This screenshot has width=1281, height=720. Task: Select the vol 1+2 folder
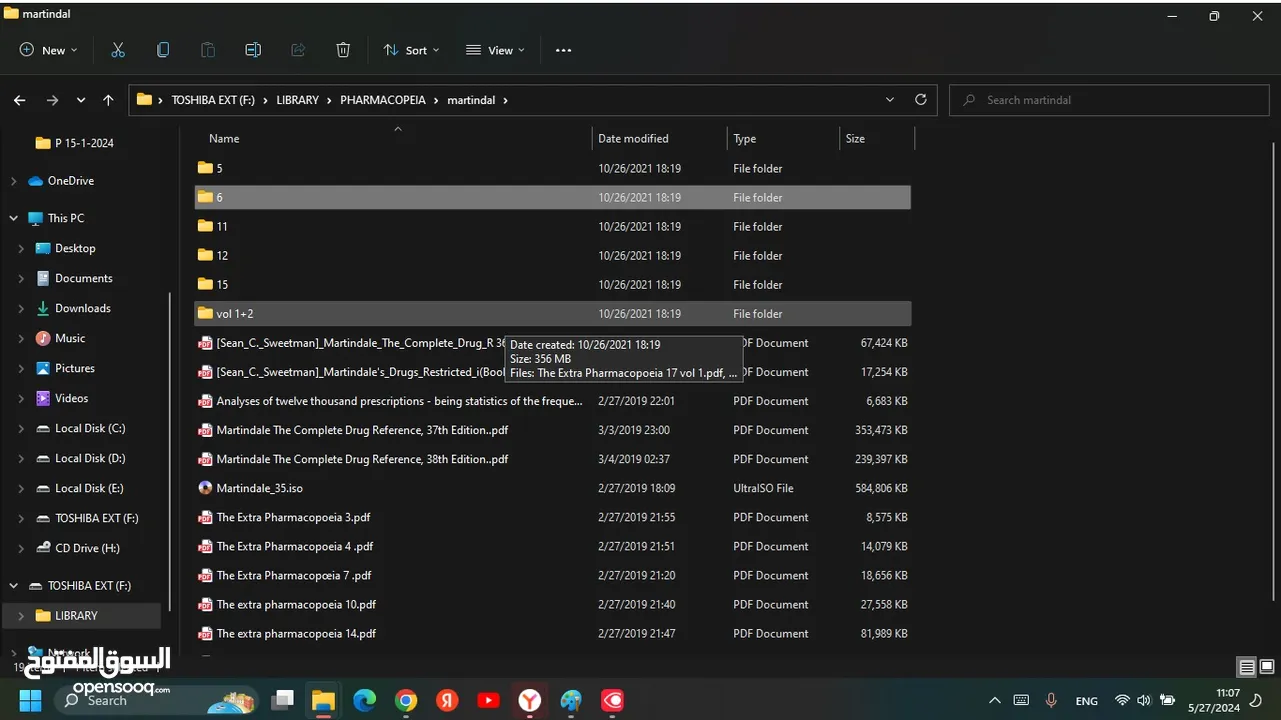(x=552, y=314)
